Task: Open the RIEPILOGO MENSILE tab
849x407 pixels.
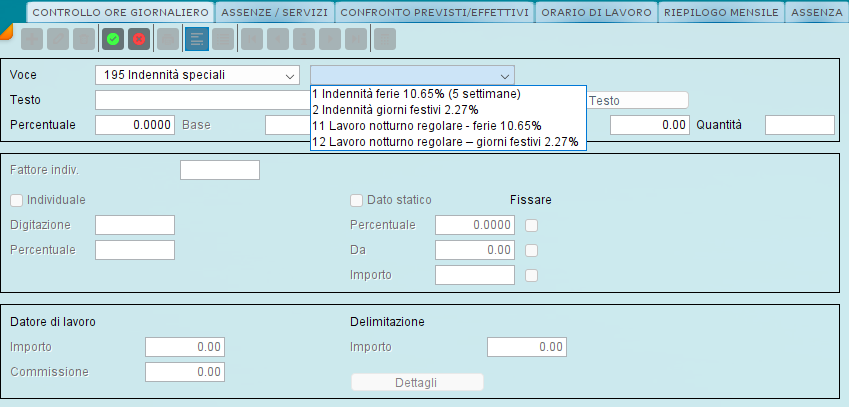Action: (721, 12)
